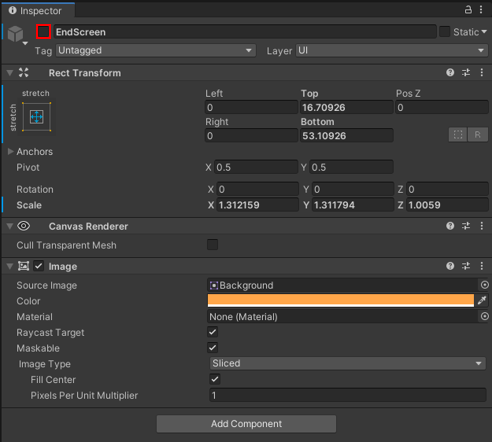Open the orange Color swatch
Viewport: 493px width, 444px height.
tap(341, 300)
